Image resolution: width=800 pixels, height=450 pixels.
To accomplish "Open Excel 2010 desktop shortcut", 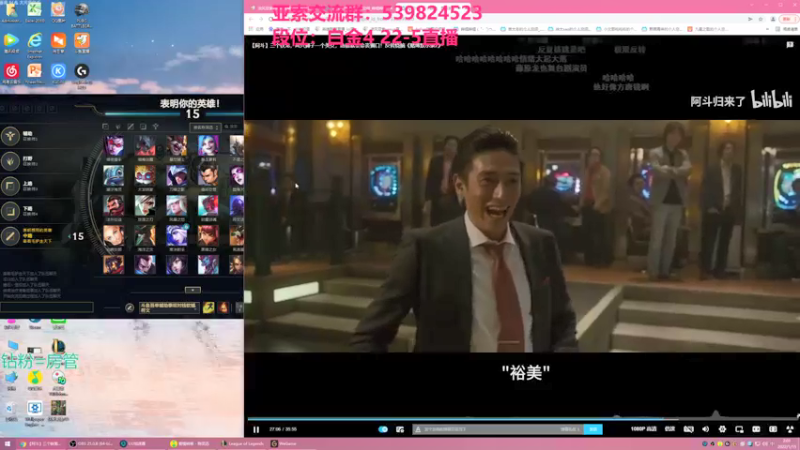I will 34,12.
